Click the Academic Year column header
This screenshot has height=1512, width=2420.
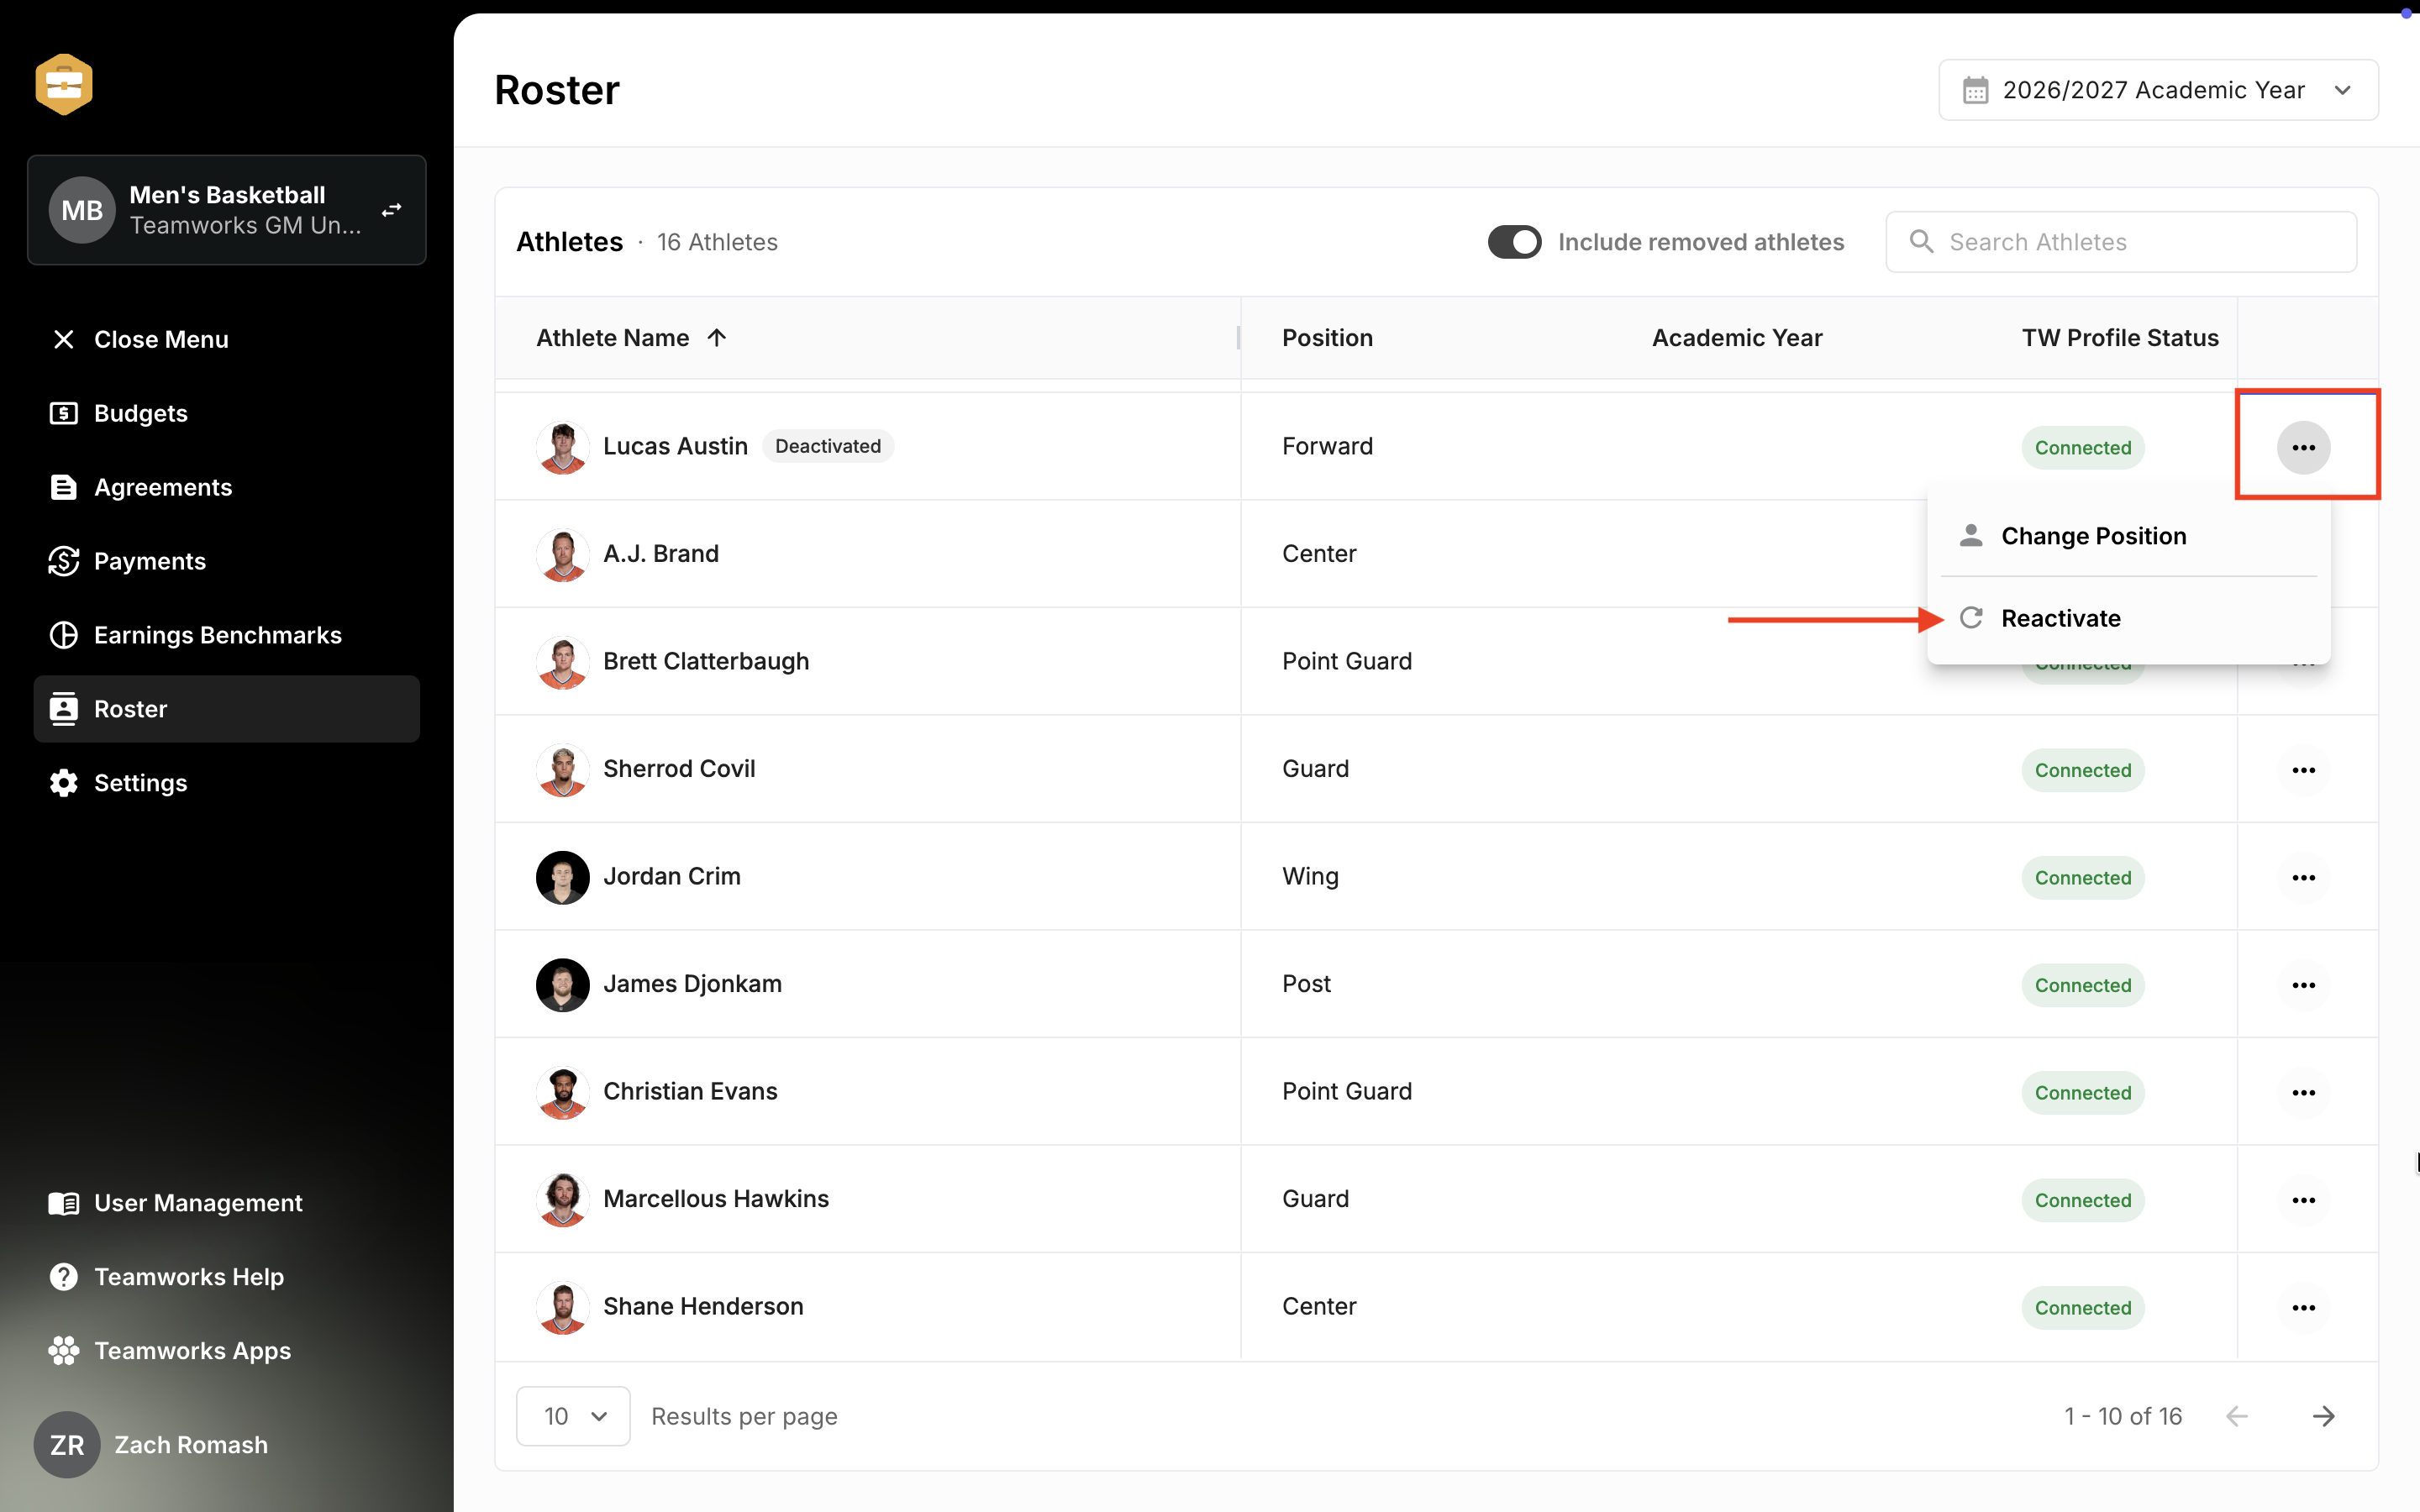[1737, 338]
